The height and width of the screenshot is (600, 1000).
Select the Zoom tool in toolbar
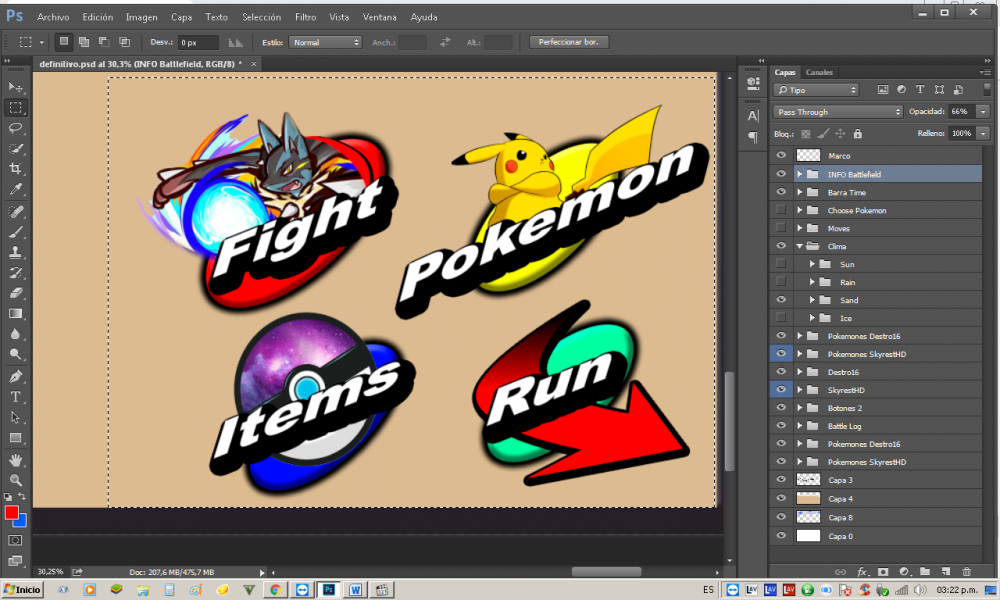click(x=16, y=480)
